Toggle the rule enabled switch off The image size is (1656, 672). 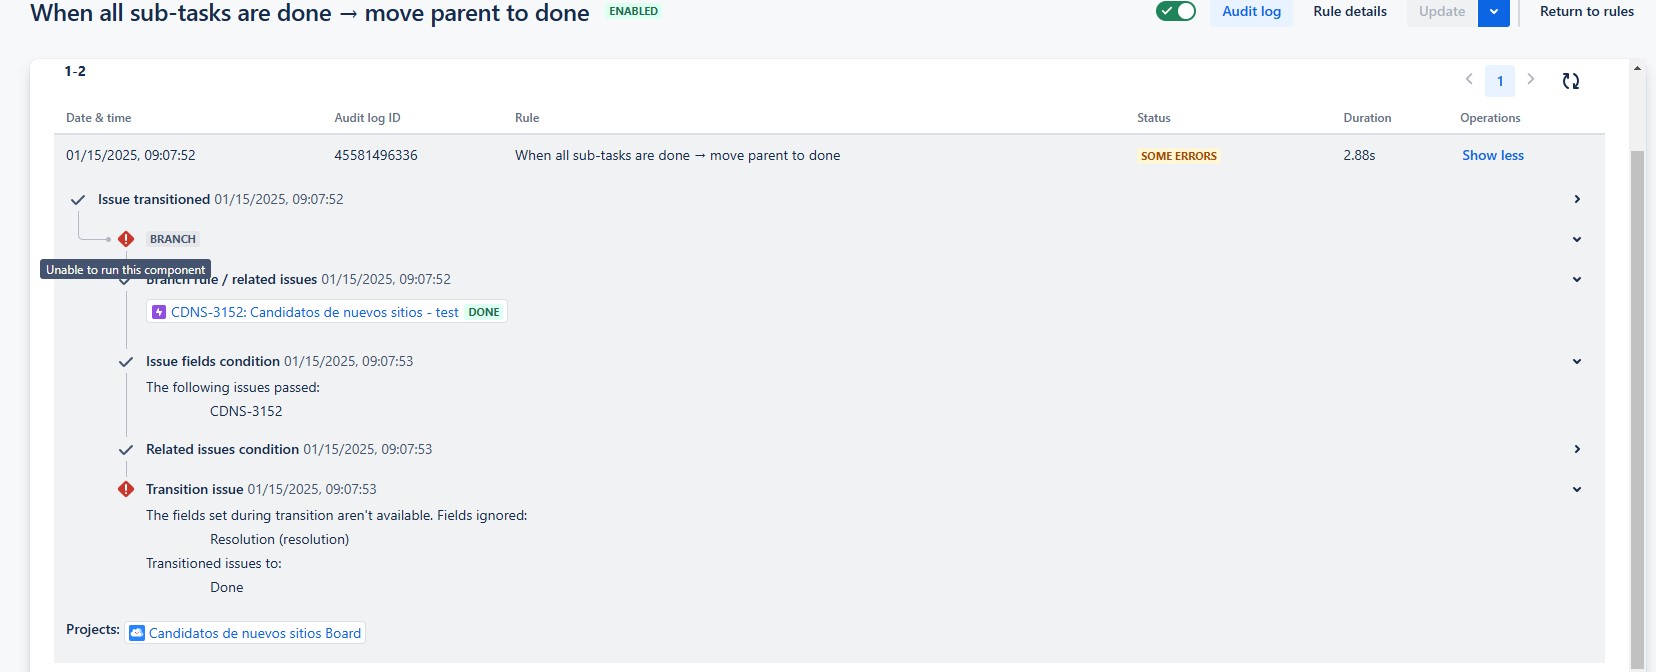coord(1176,11)
